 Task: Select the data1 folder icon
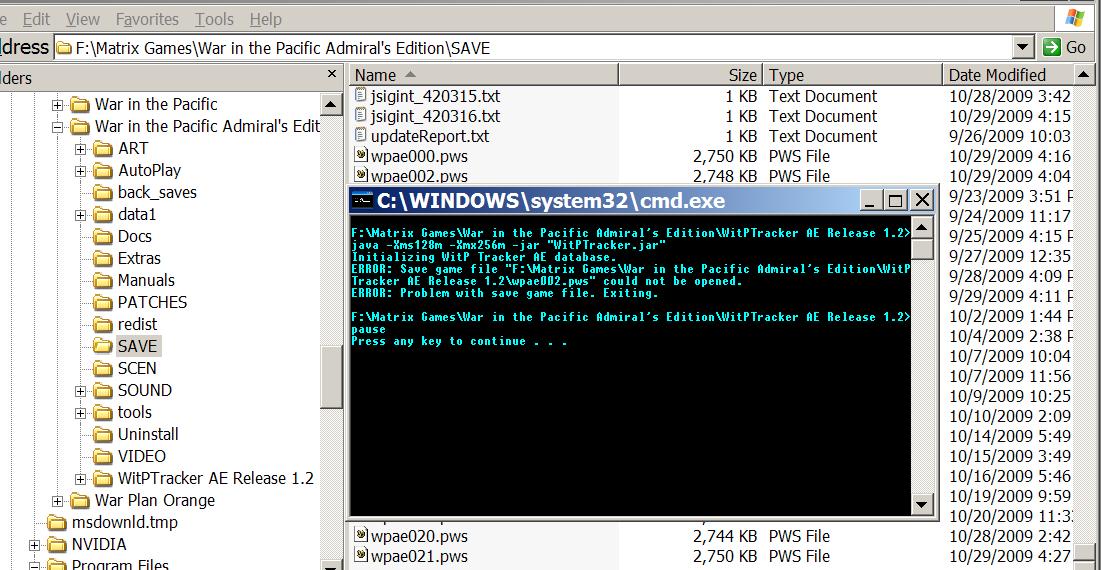coord(103,215)
